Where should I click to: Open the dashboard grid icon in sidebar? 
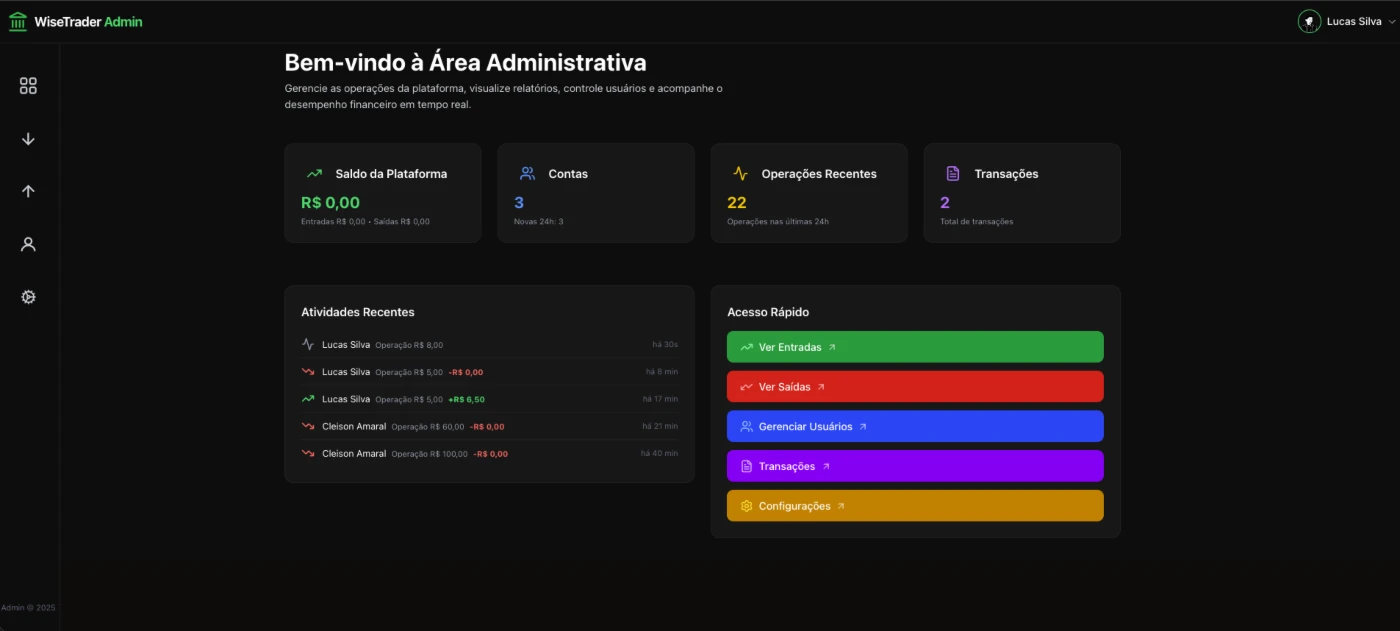28,86
